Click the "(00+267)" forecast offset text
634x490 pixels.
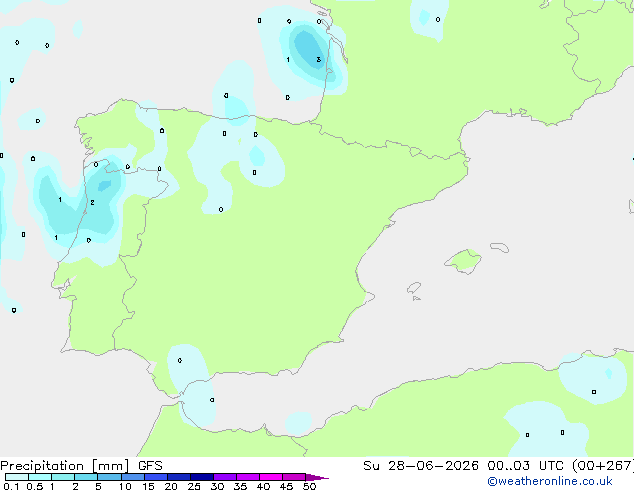pyautogui.click(x=603, y=466)
